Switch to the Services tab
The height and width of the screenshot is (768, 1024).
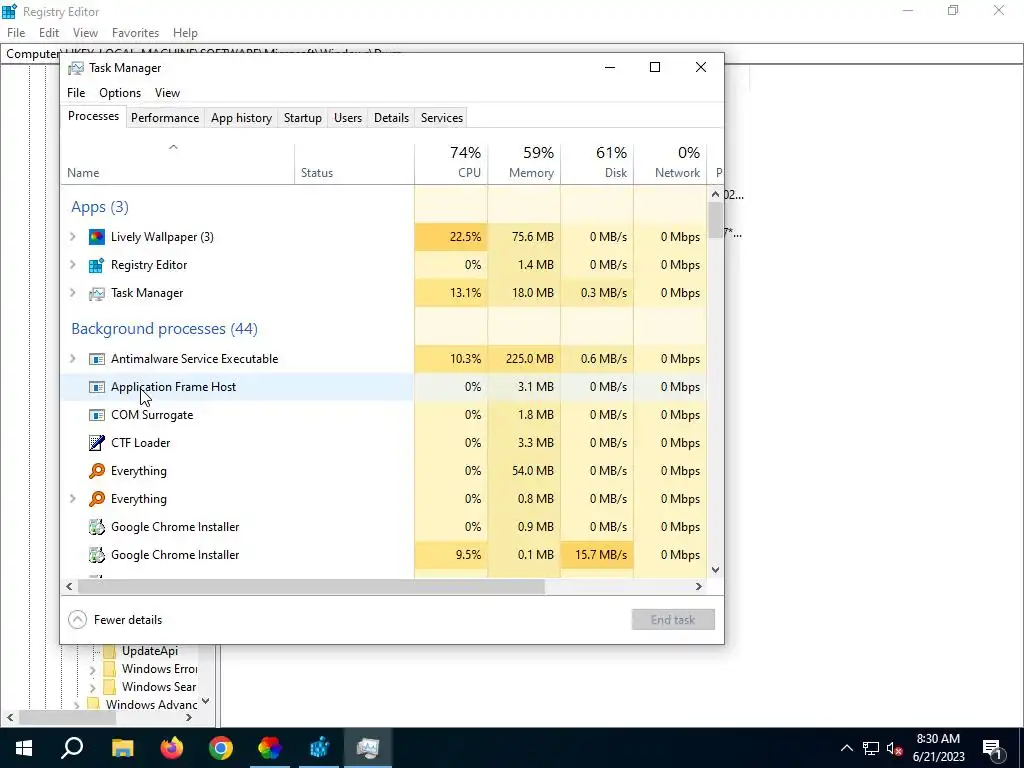441,118
